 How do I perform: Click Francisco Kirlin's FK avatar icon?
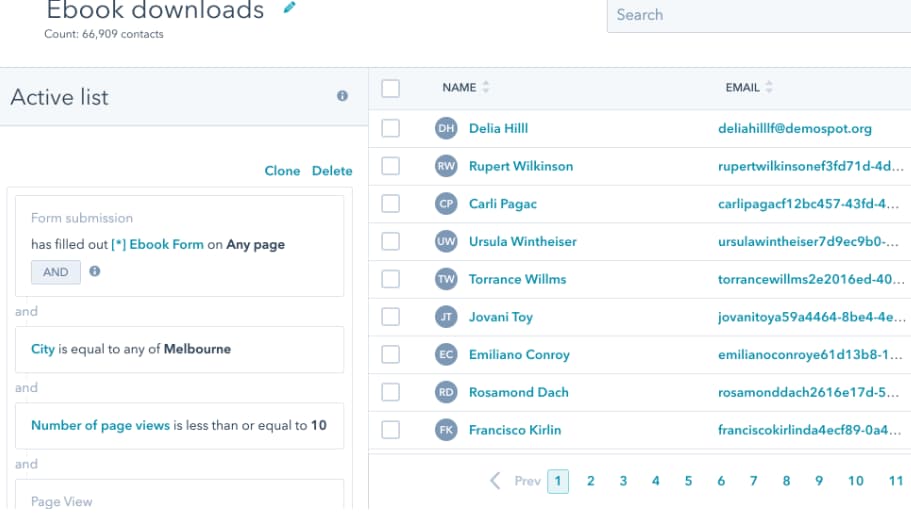(446, 430)
